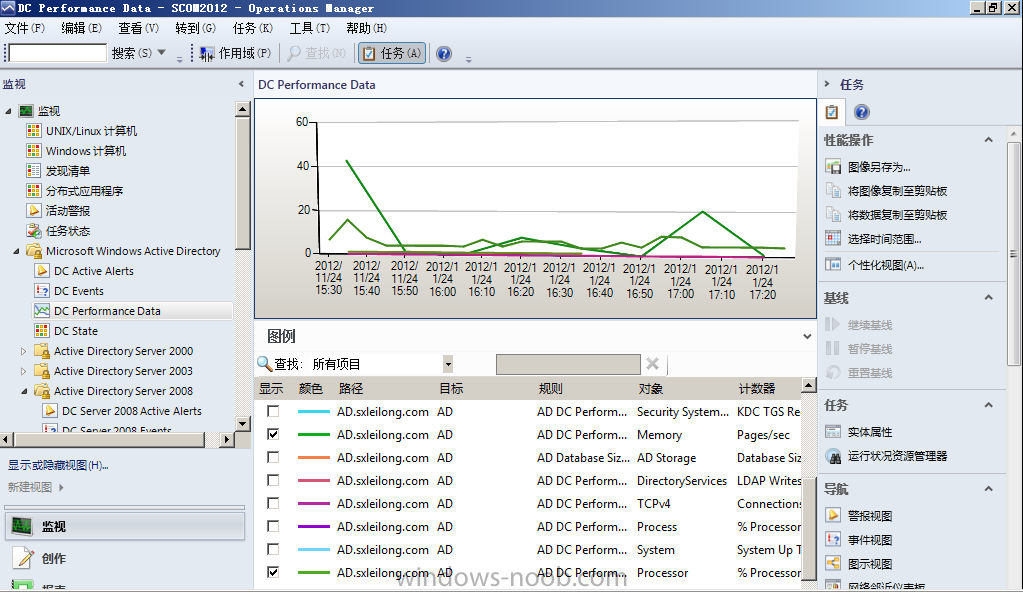Image resolution: width=1023 pixels, height=592 pixels.
Task: Open the 工具(T) menu
Action: (x=310, y=28)
